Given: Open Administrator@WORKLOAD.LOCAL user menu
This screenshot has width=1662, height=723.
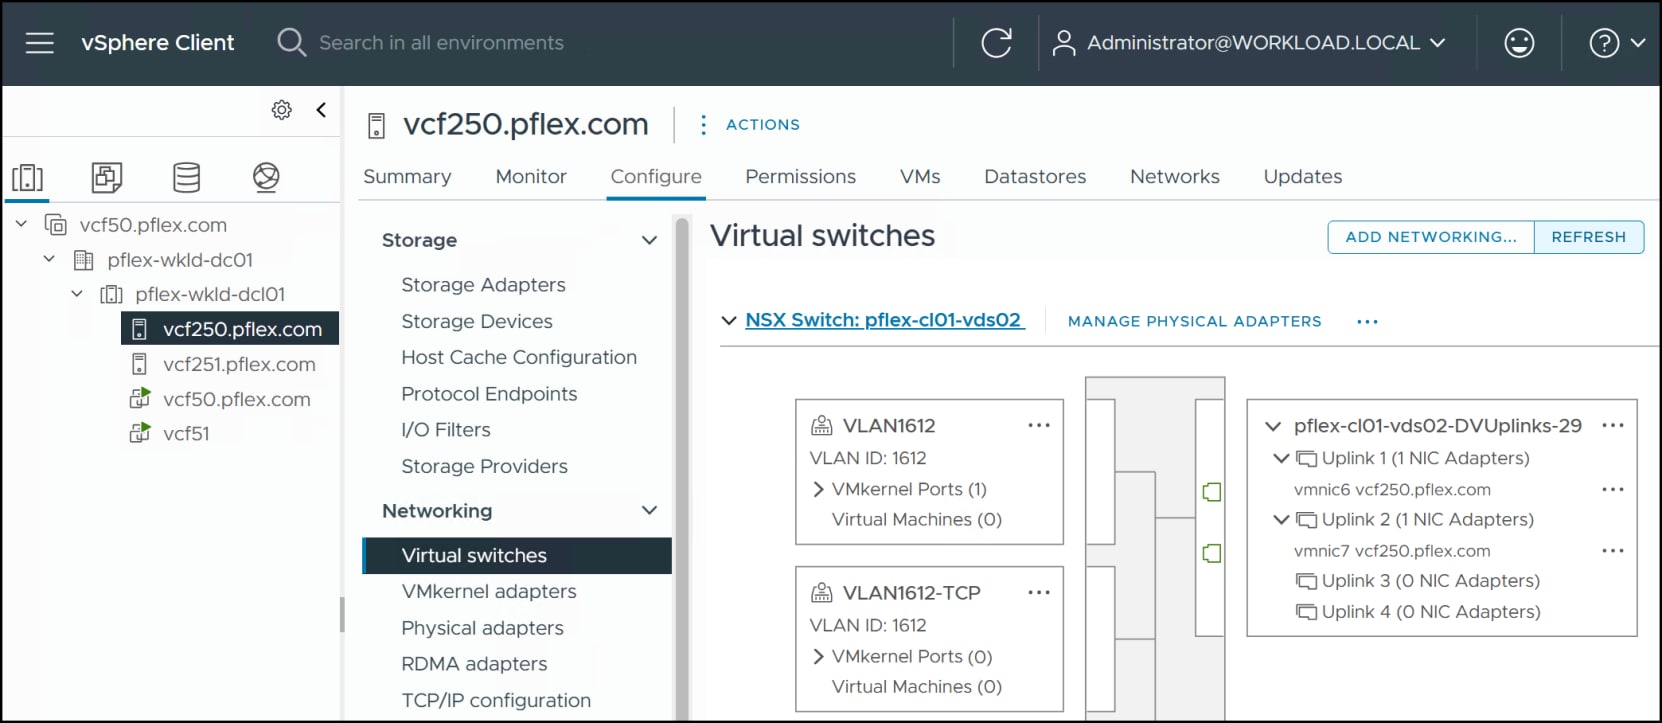Looking at the screenshot, I should point(1249,43).
